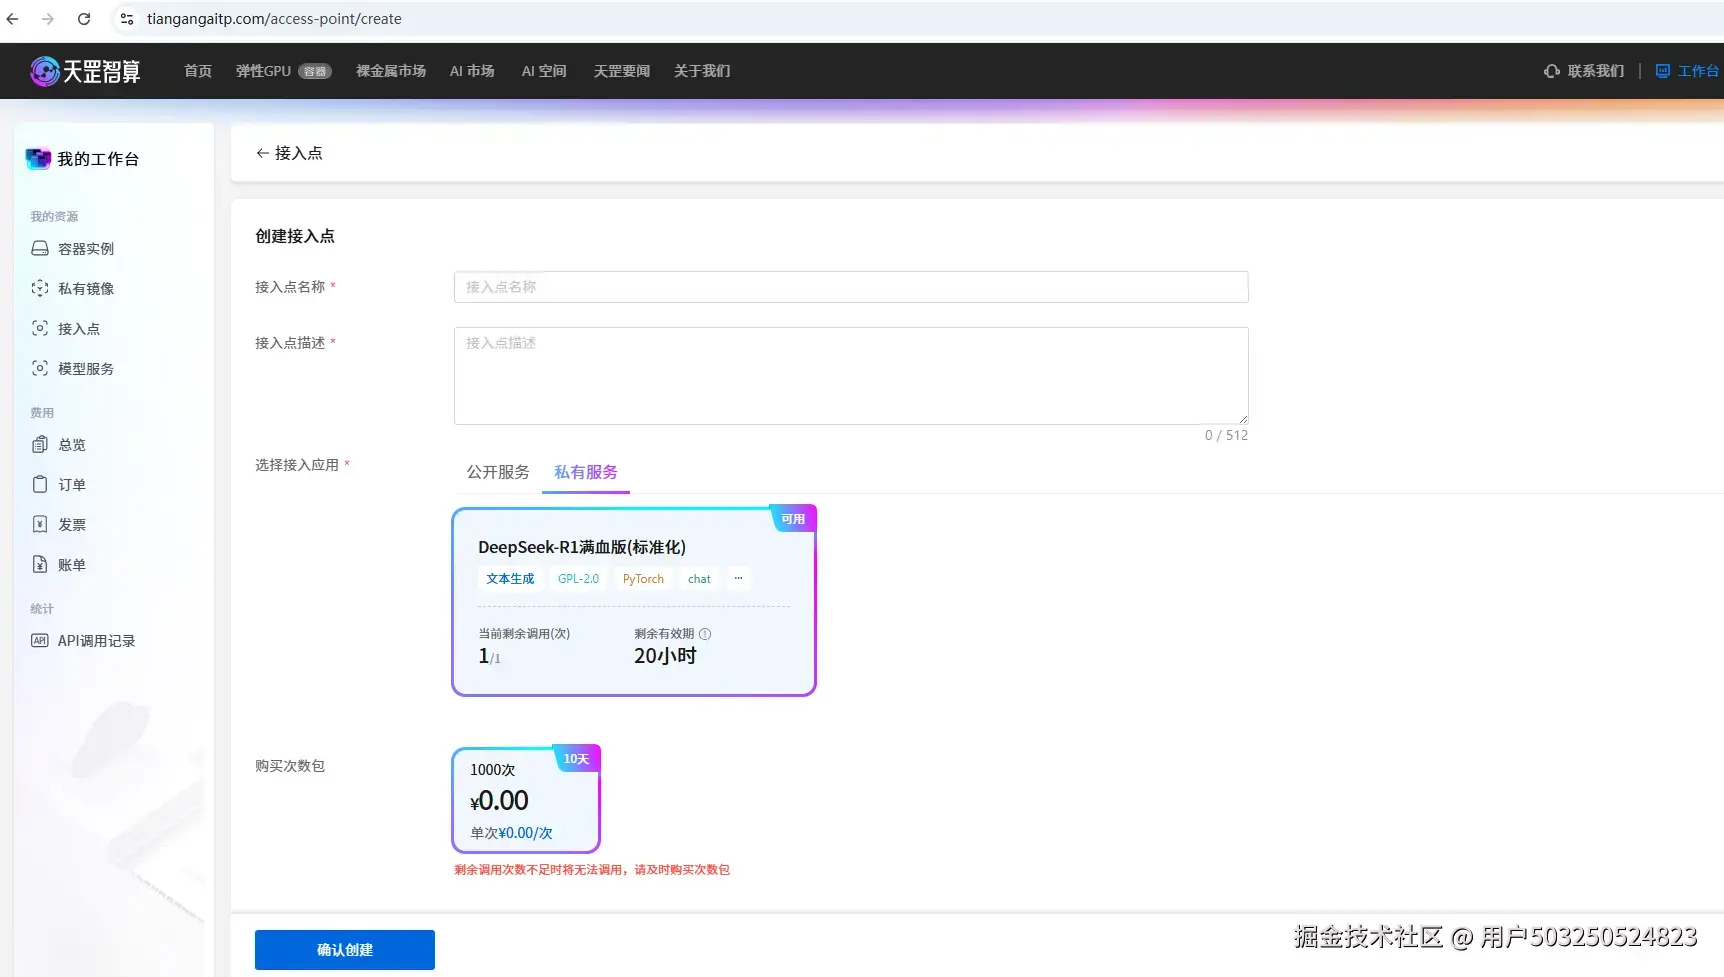This screenshot has height=977, width=1724.
Task: Click the PyTorch tag
Action: [x=643, y=578]
